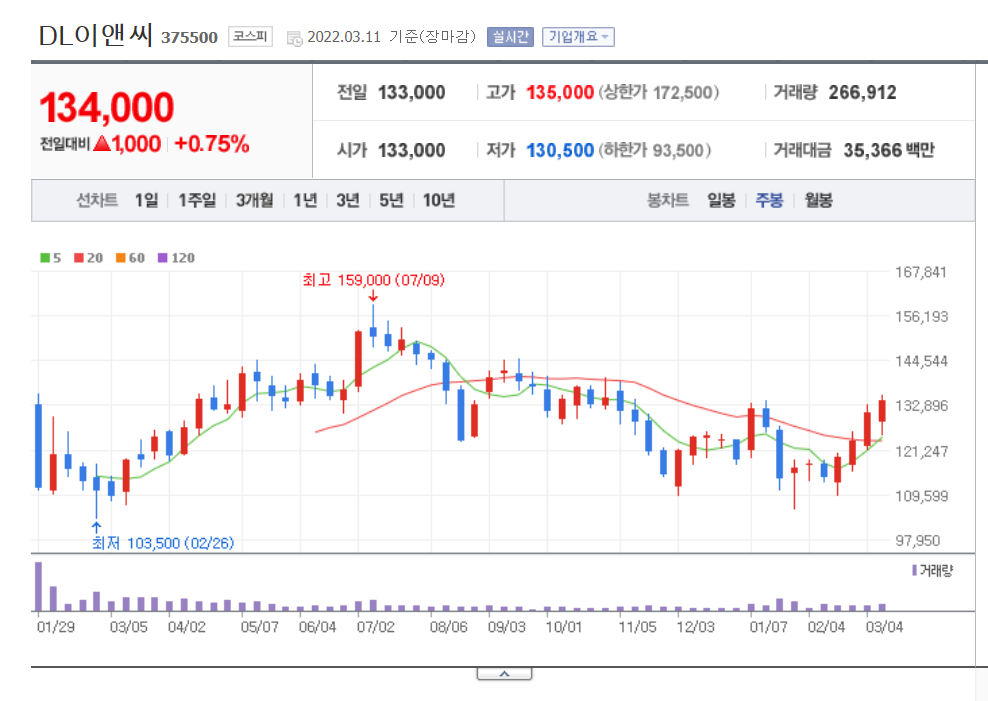Click the stock code 375500
This screenshot has width=988, height=701.
189,38
